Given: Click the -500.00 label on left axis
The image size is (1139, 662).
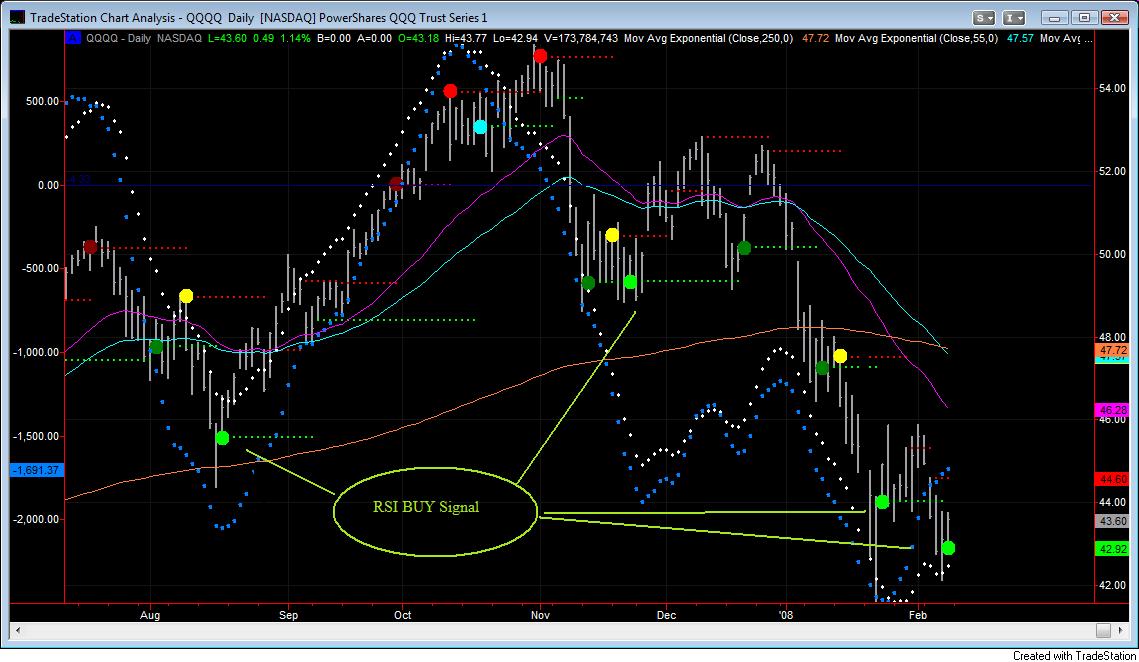Looking at the screenshot, I should (39, 268).
